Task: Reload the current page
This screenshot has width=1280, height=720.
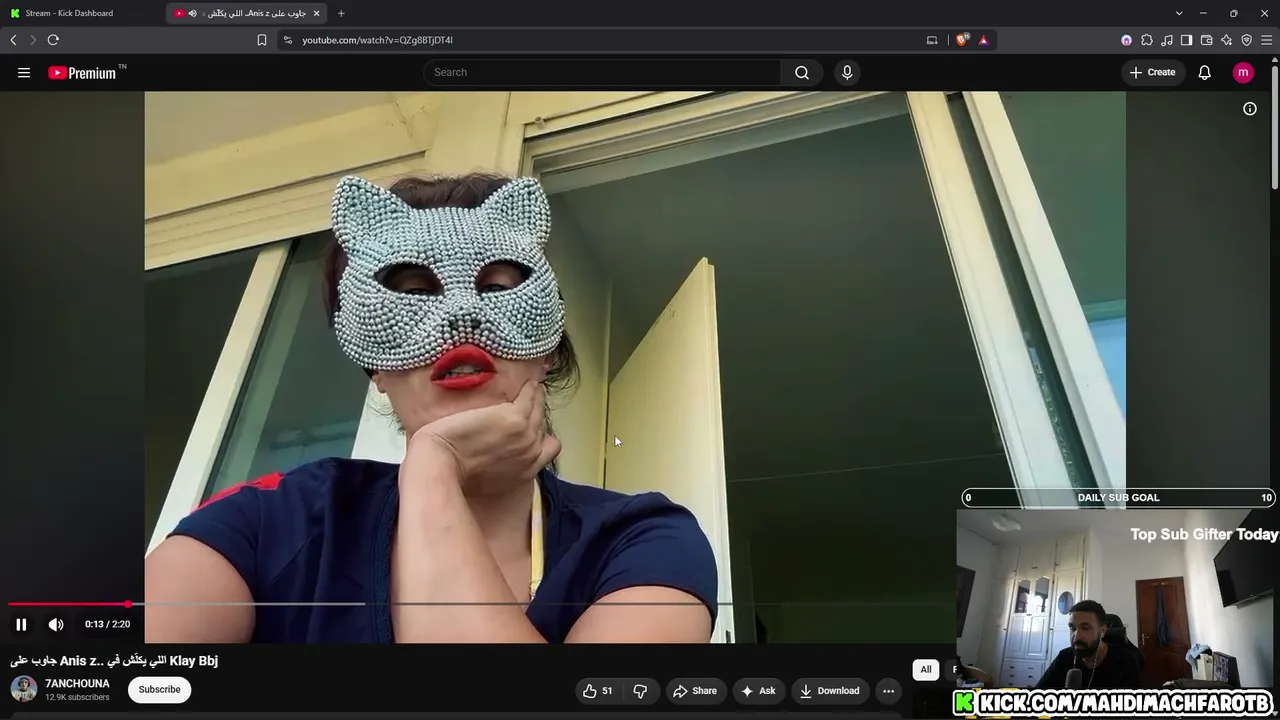Action: pyautogui.click(x=53, y=40)
